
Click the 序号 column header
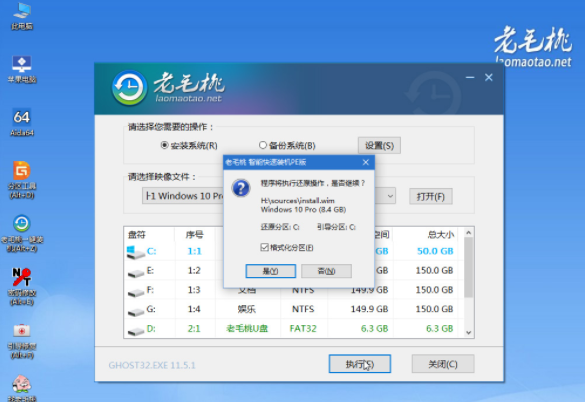coord(194,234)
